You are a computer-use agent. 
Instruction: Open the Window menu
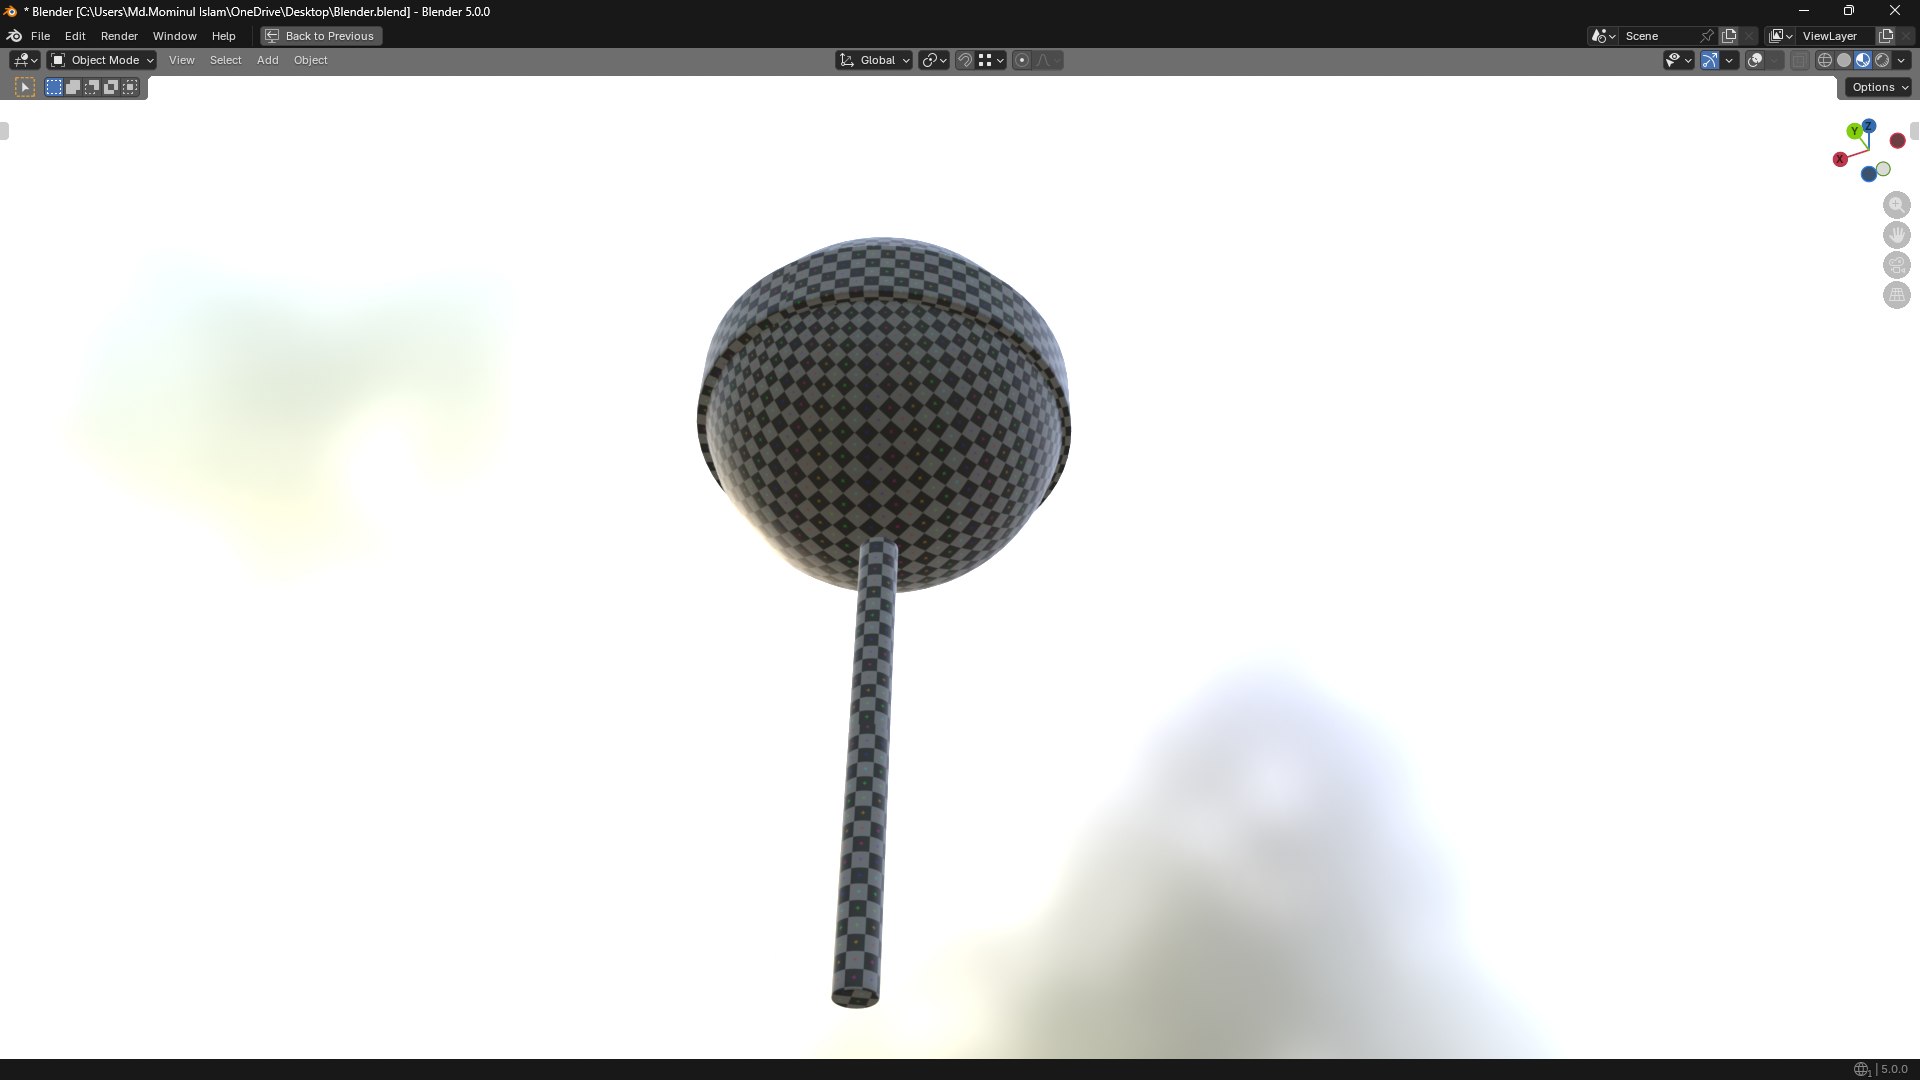174,36
